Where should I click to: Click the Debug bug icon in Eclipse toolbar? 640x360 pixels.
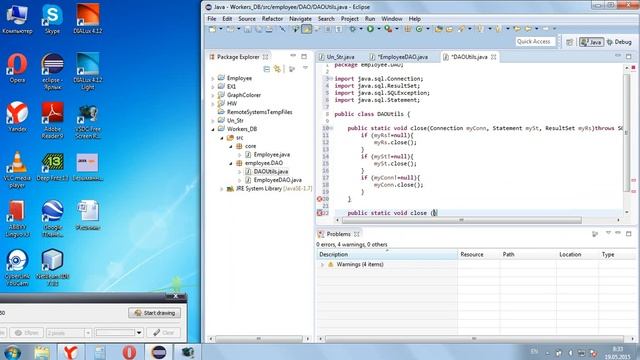click(x=353, y=29)
